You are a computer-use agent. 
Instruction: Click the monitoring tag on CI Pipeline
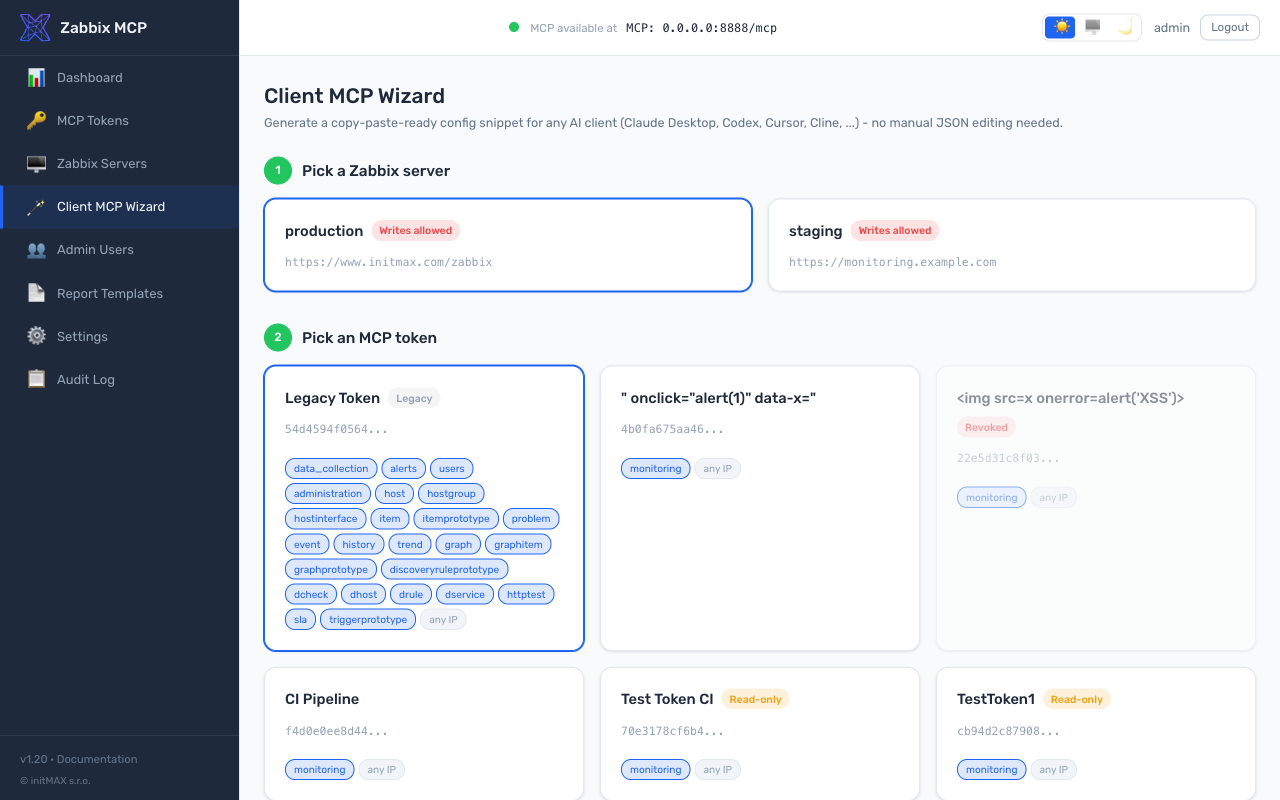point(320,769)
